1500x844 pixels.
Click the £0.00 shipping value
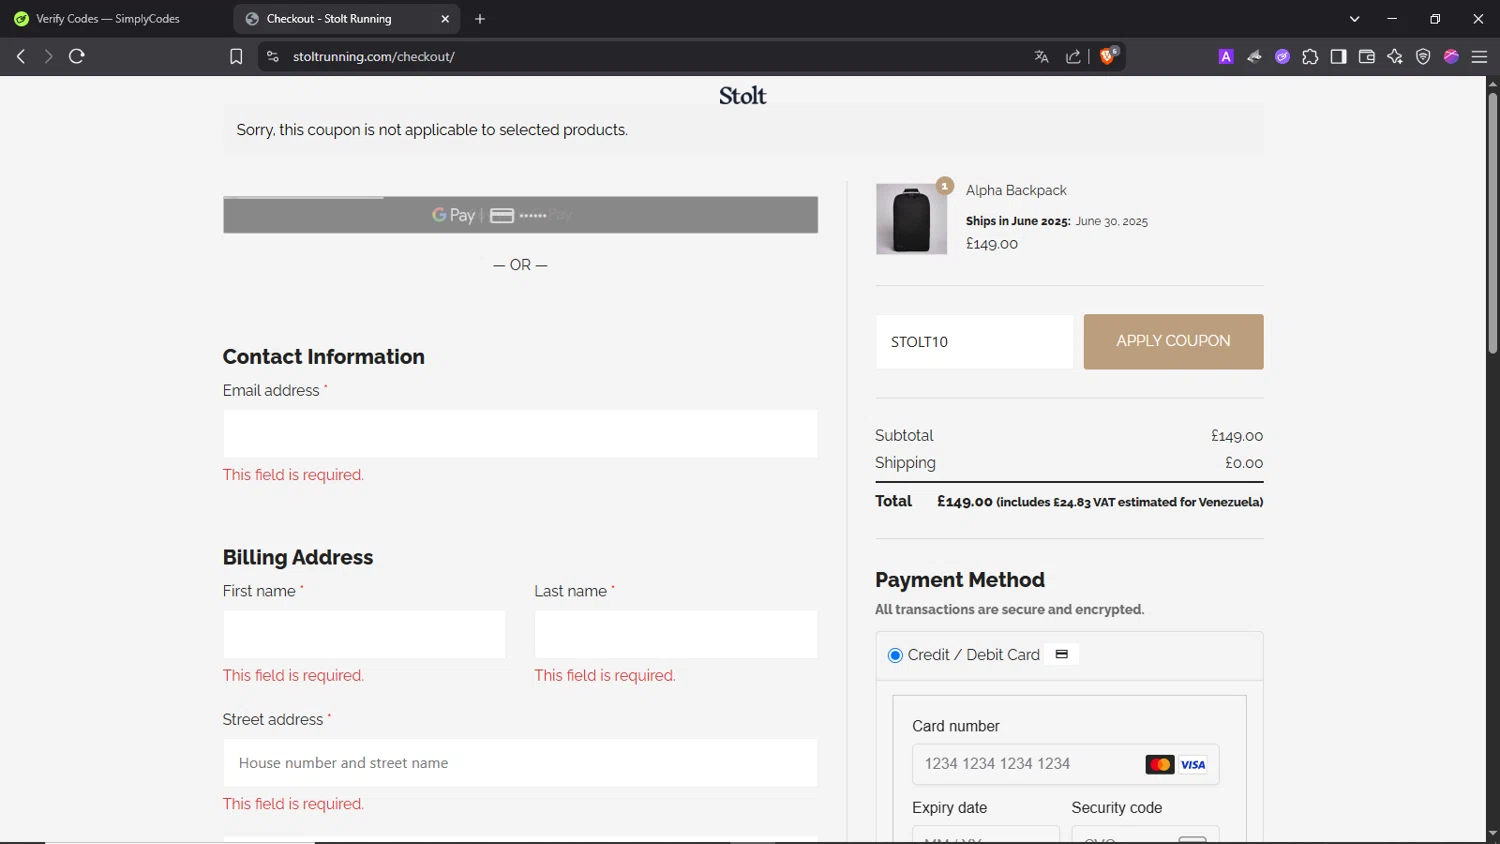coord(1244,464)
